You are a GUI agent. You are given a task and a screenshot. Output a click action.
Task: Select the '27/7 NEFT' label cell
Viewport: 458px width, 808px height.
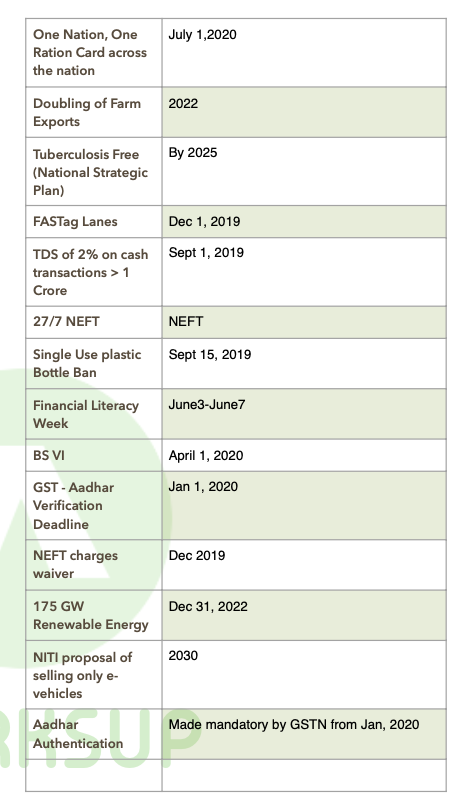pos(94,322)
